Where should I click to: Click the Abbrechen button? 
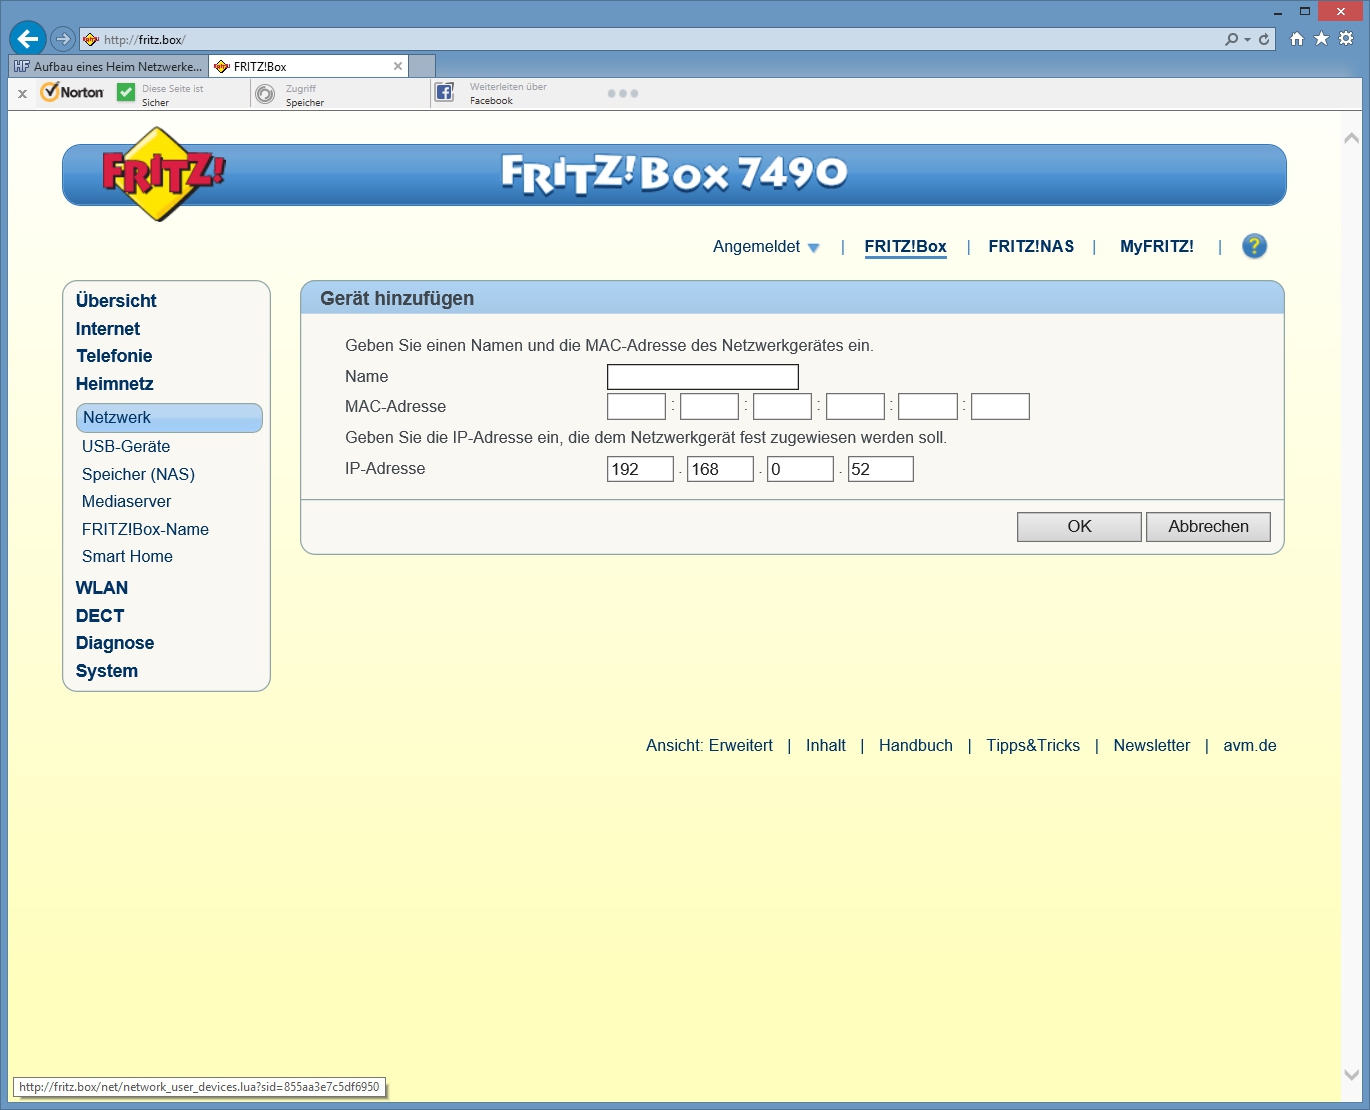coord(1208,527)
